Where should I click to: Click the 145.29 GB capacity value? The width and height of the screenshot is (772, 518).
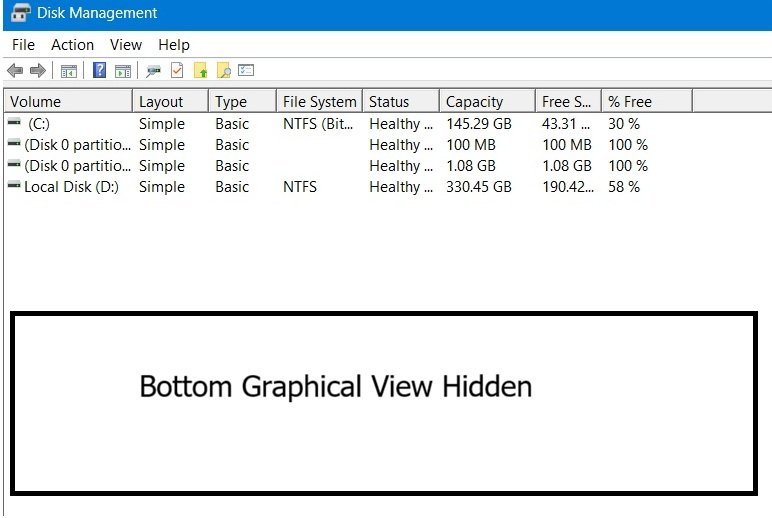pyautogui.click(x=479, y=124)
